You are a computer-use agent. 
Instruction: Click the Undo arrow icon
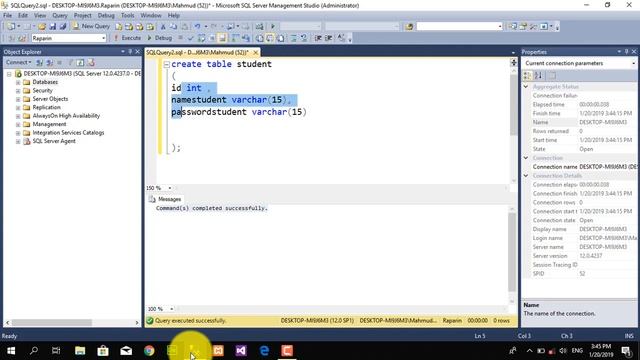coord(198,26)
